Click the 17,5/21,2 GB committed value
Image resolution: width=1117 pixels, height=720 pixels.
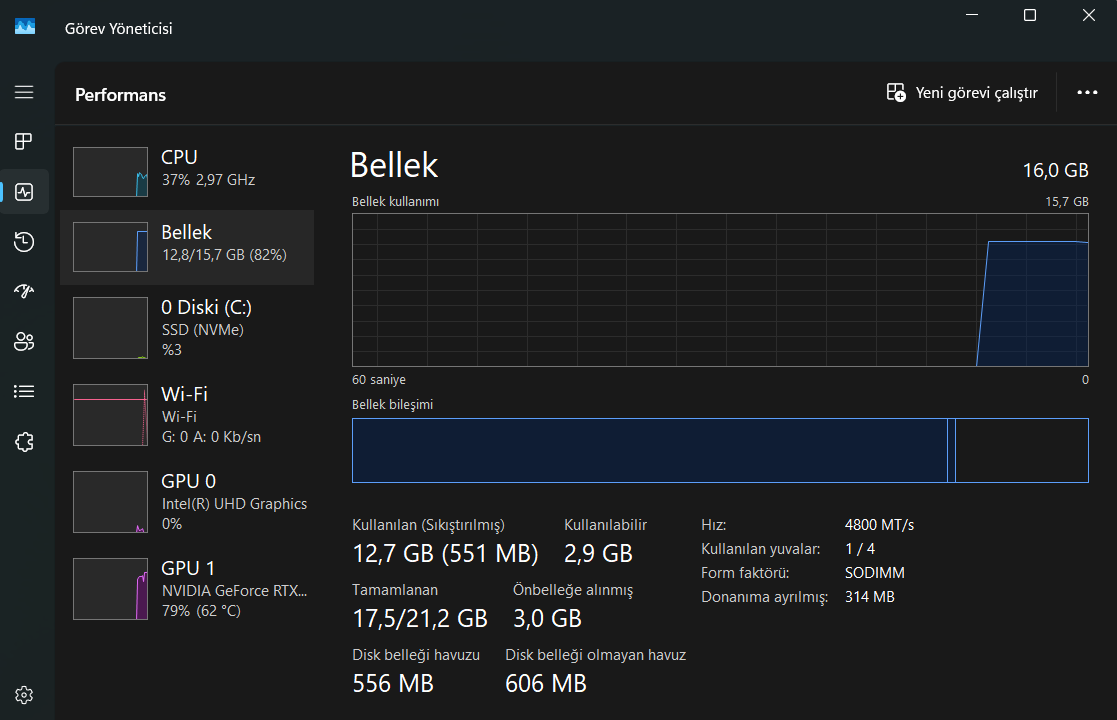[420, 618]
